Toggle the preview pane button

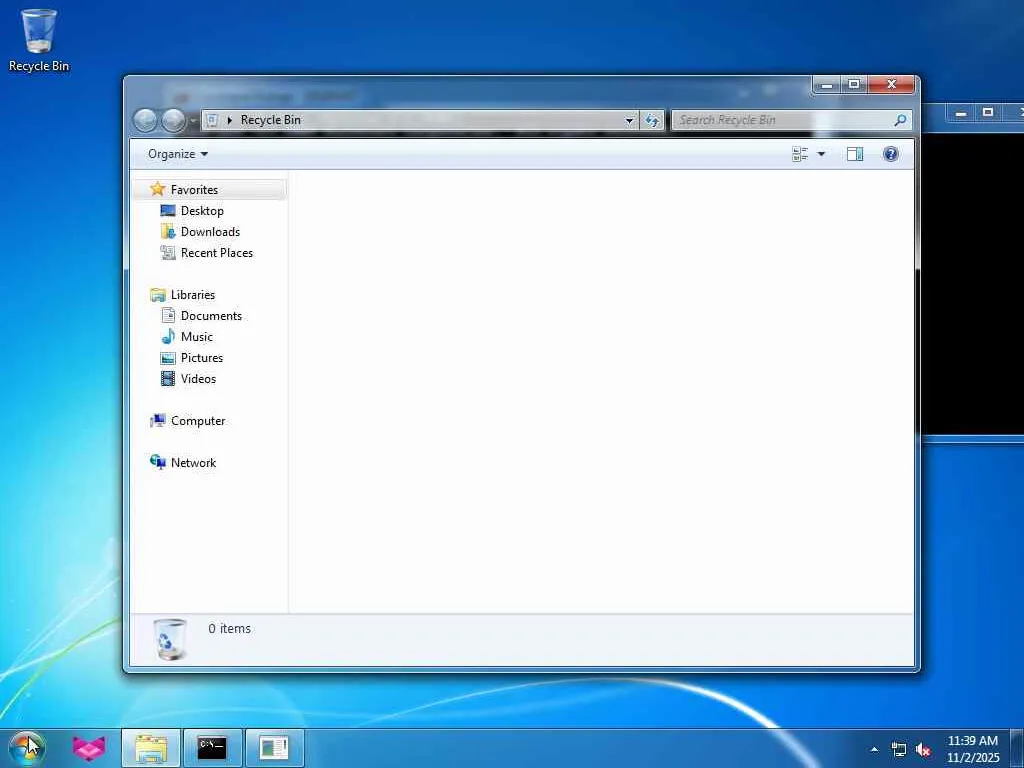tap(855, 154)
